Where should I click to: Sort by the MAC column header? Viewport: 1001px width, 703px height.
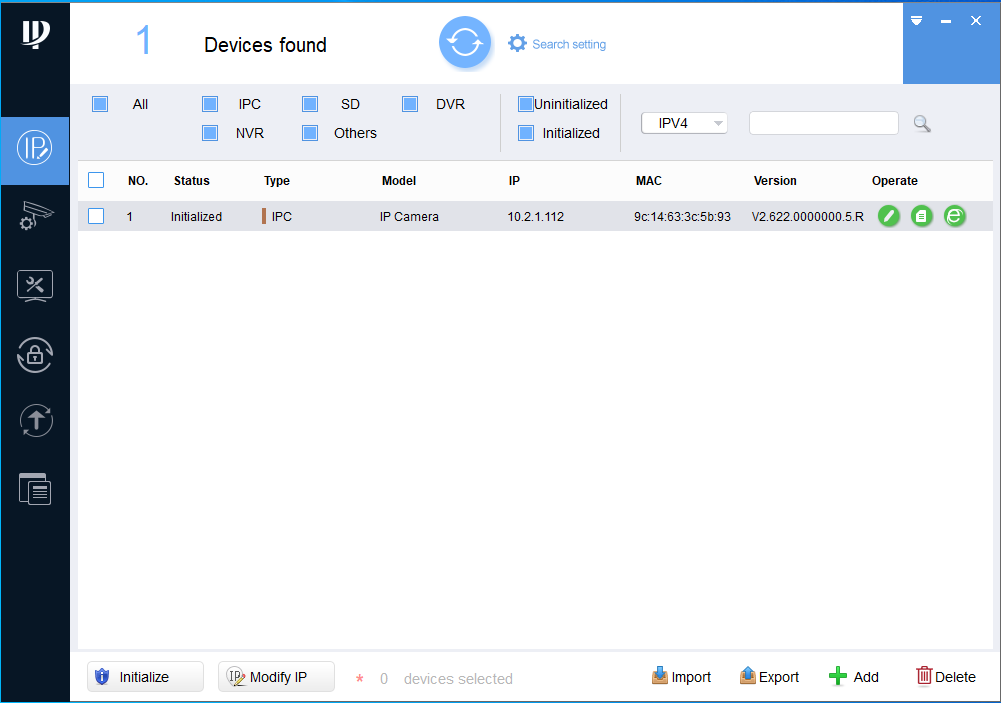coord(649,181)
